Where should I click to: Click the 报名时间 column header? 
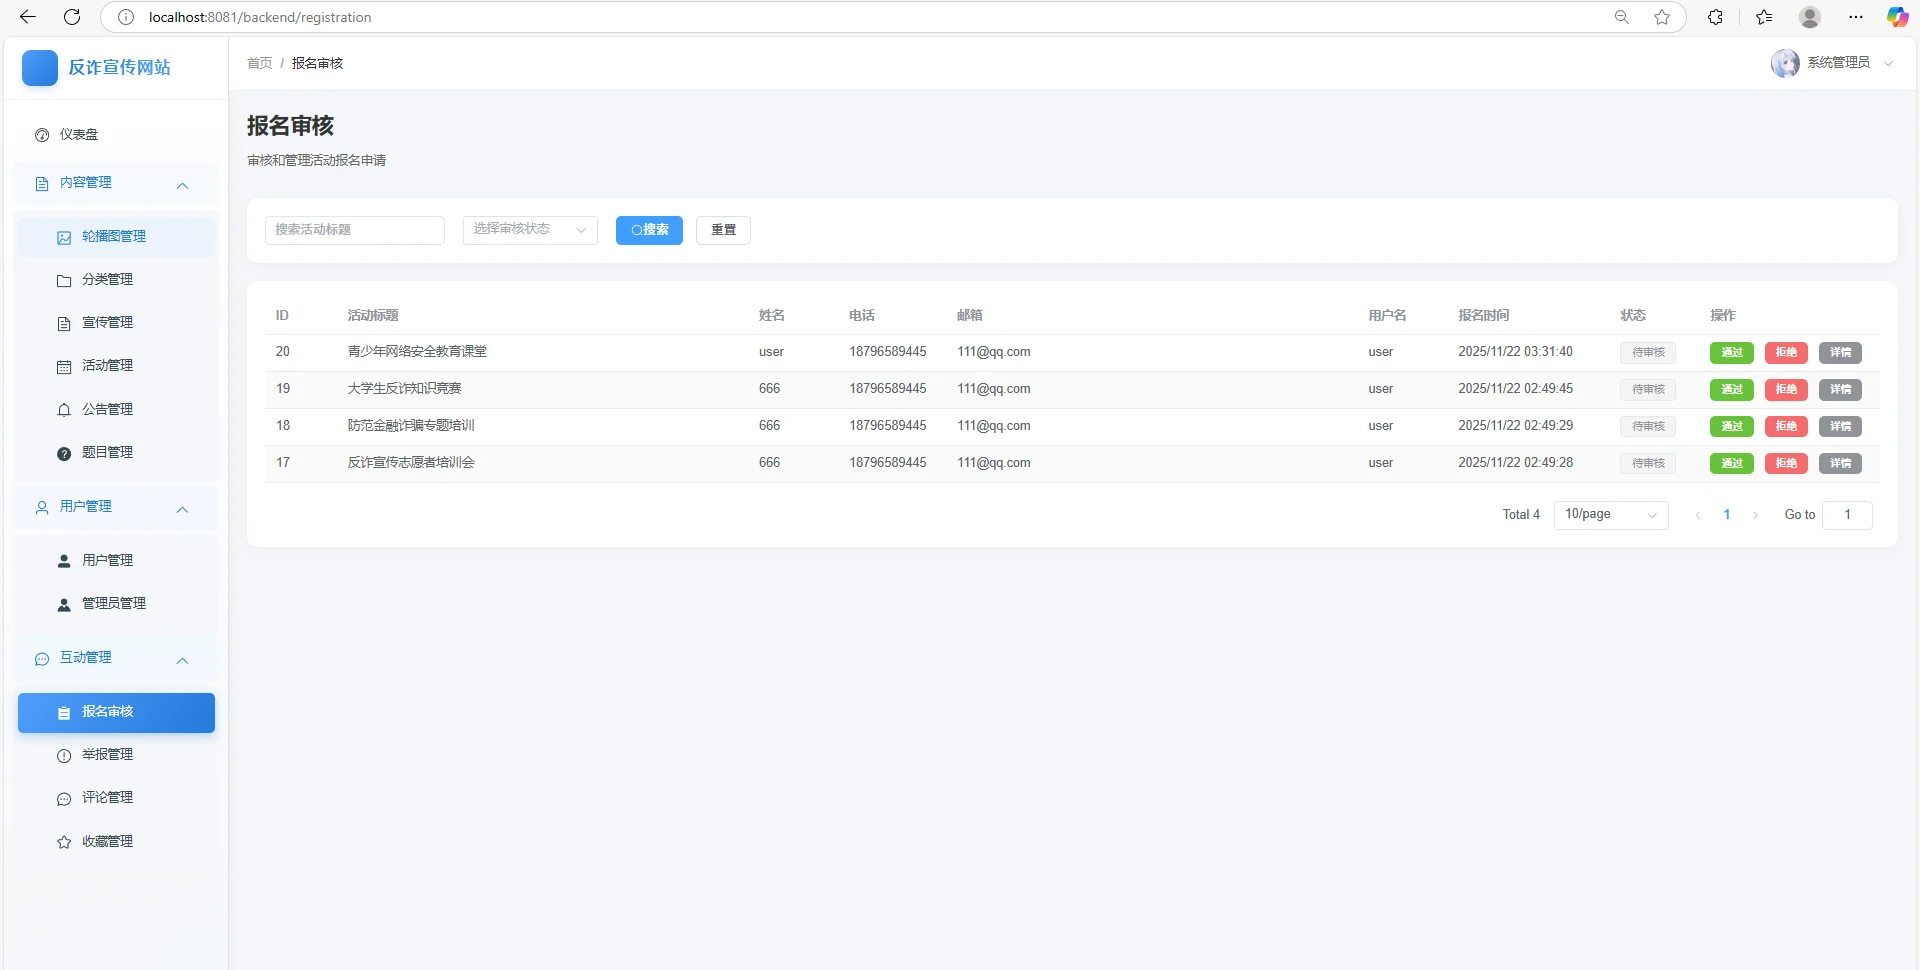1484,316
